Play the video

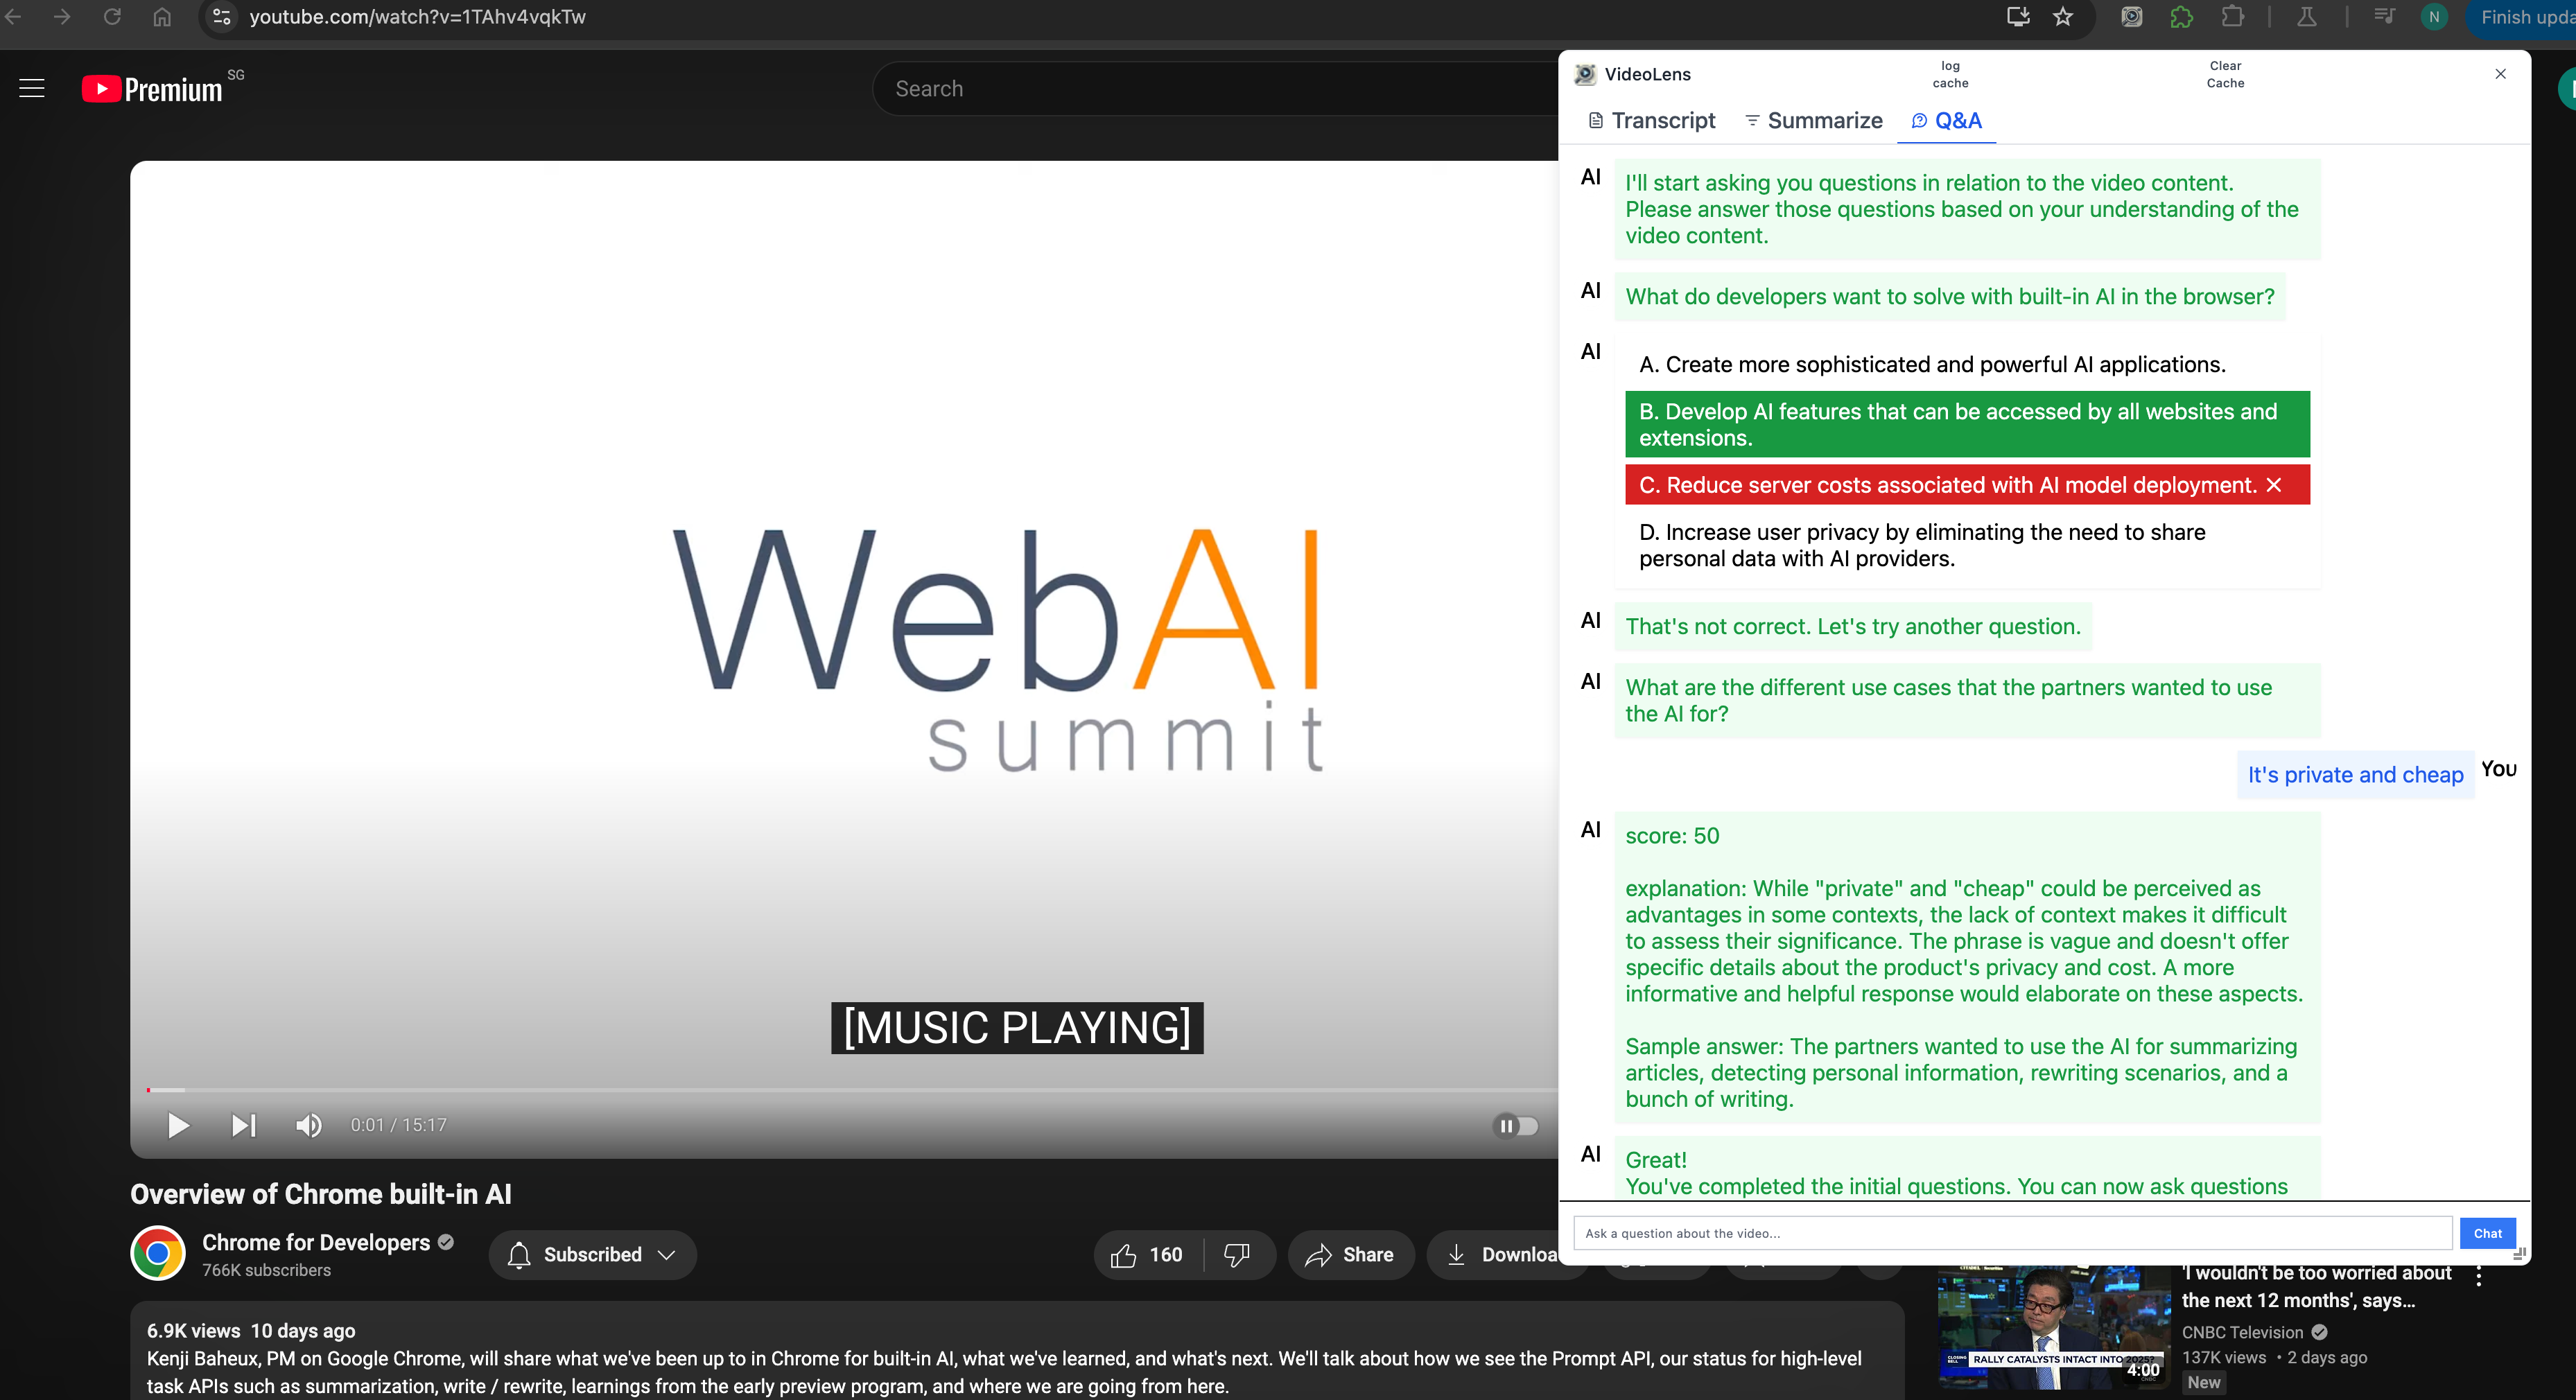pos(178,1126)
